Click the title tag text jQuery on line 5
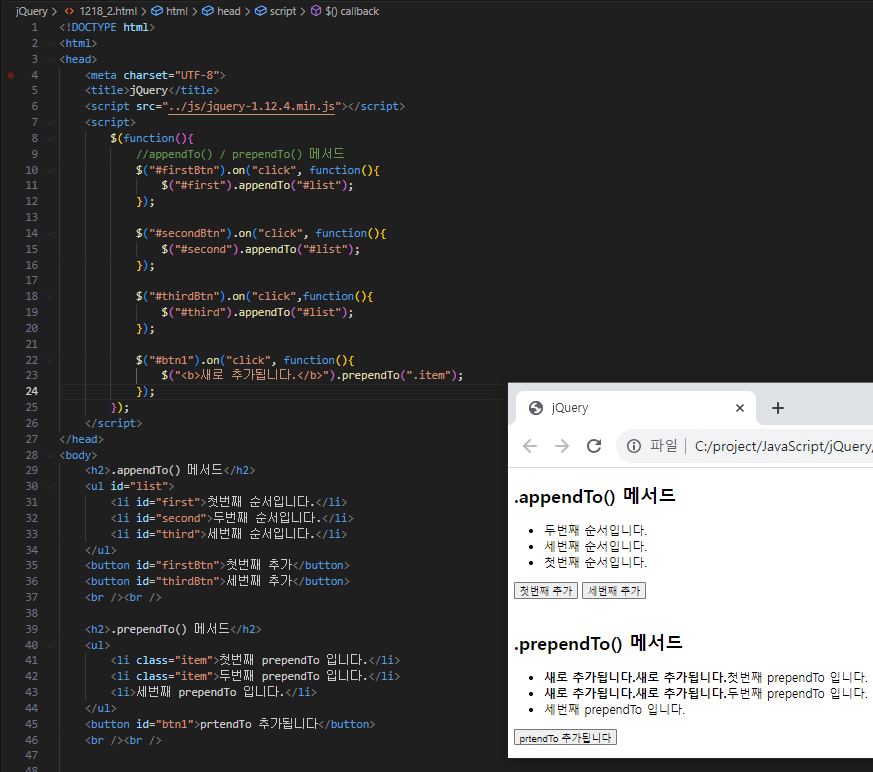The width and height of the screenshot is (873, 772). (x=149, y=90)
